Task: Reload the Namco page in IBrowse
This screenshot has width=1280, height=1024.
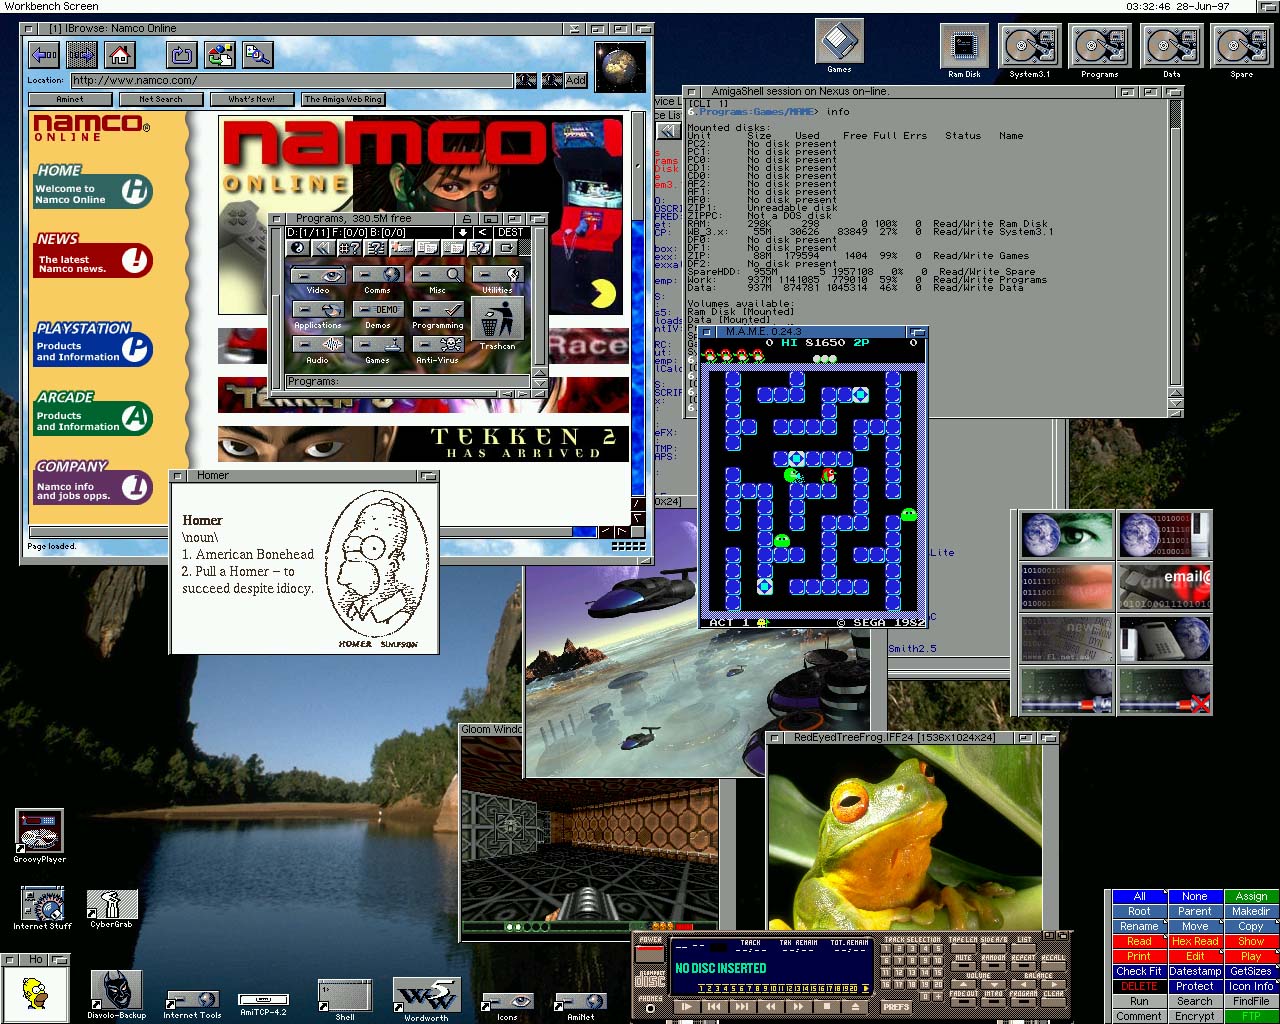Action: [x=183, y=55]
